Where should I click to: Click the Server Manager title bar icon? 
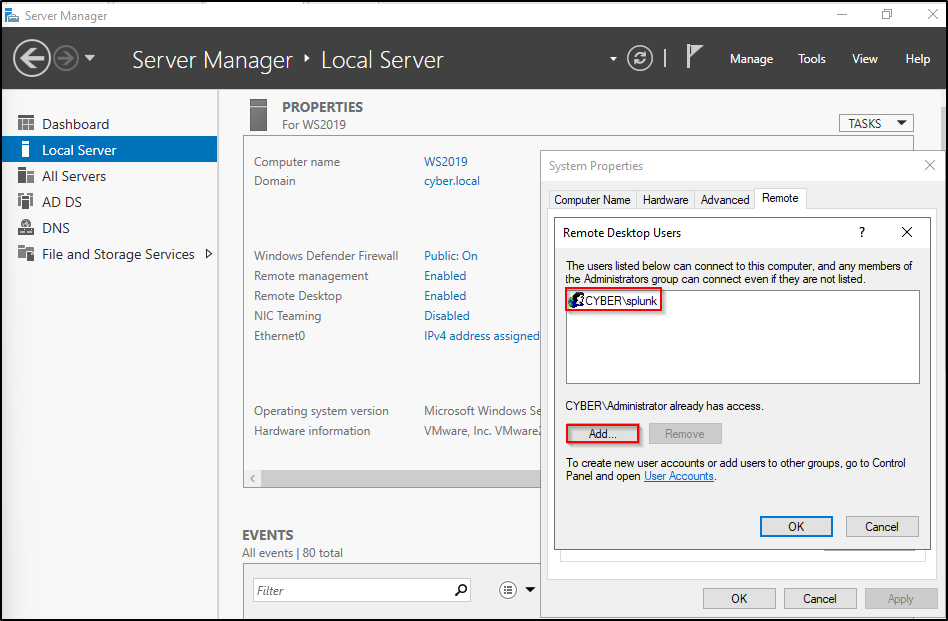tap(11, 15)
